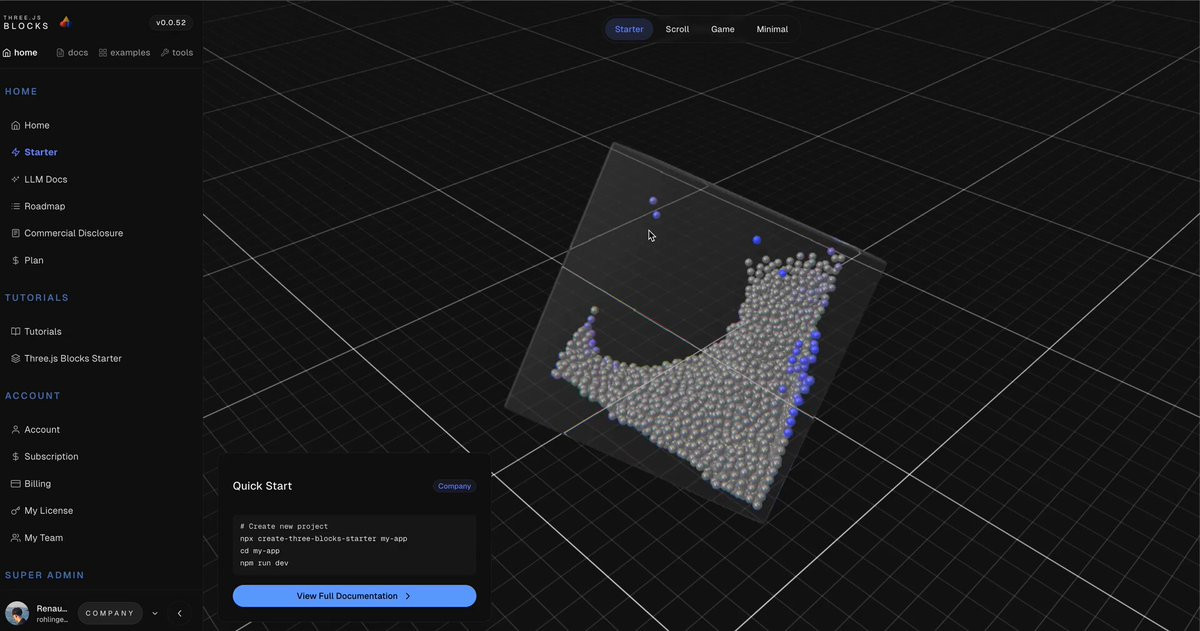The image size is (1200, 631).
Task: Click the My License key icon
Action: click(x=15, y=510)
